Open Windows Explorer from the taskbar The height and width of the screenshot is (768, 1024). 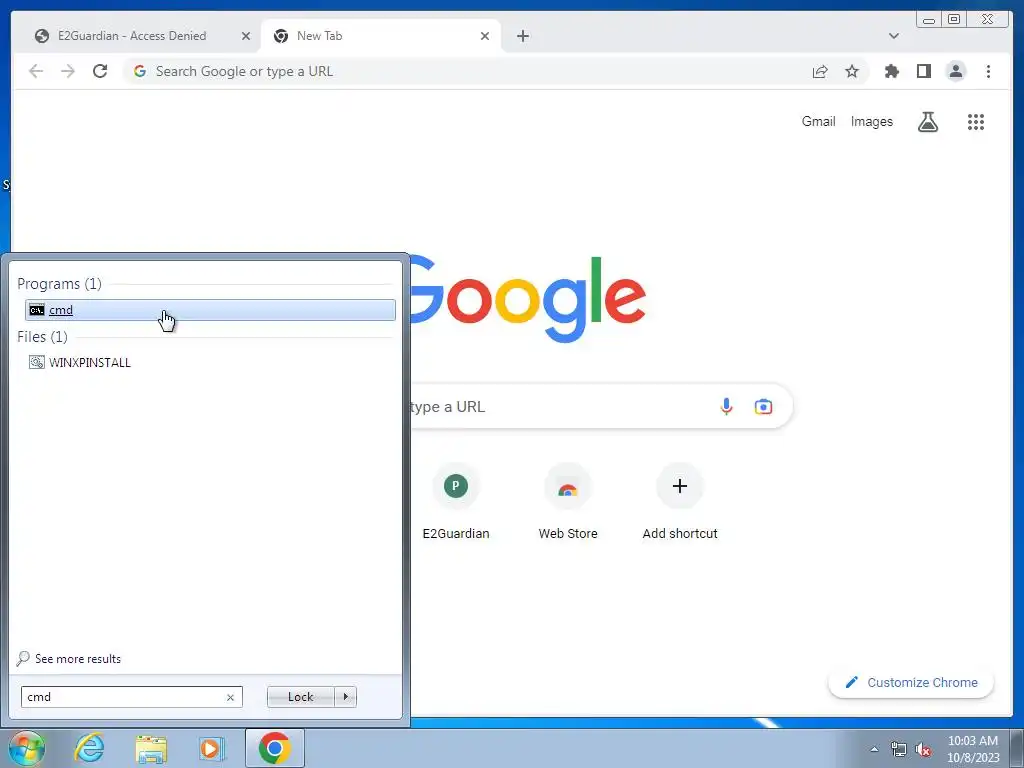(151, 748)
